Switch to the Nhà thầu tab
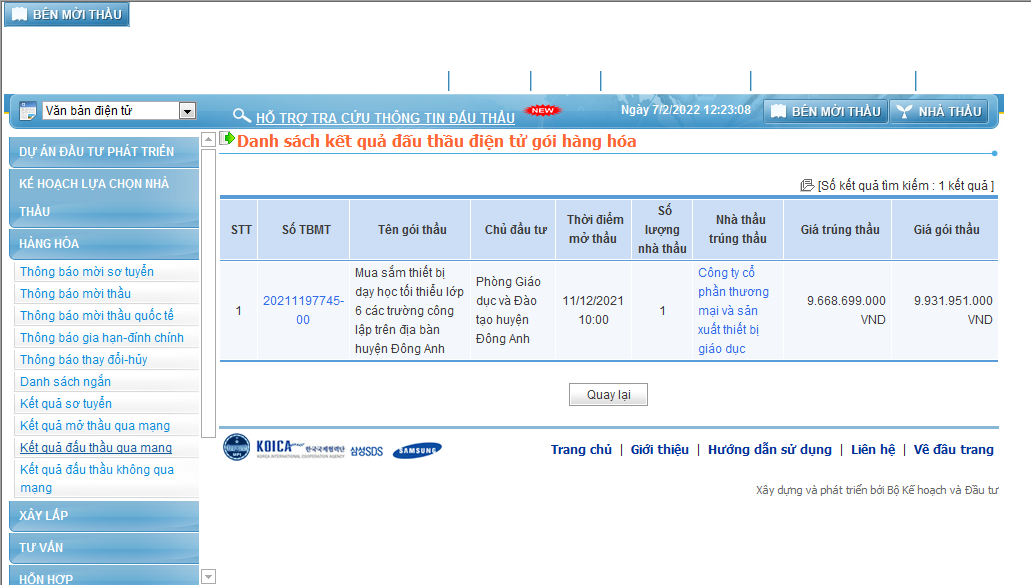The width and height of the screenshot is (1031, 585). (x=938, y=111)
